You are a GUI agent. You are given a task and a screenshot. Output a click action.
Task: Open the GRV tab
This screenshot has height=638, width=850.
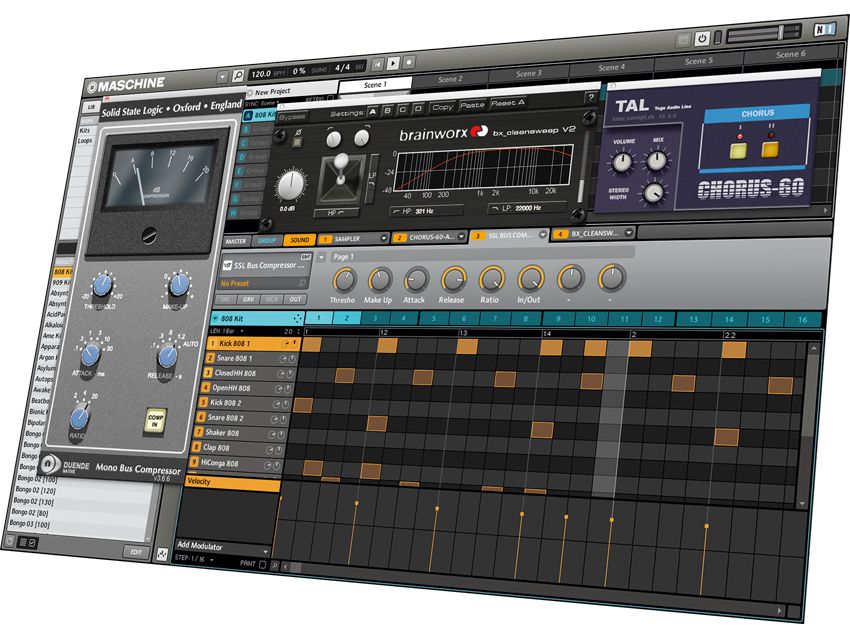[248, 299]
